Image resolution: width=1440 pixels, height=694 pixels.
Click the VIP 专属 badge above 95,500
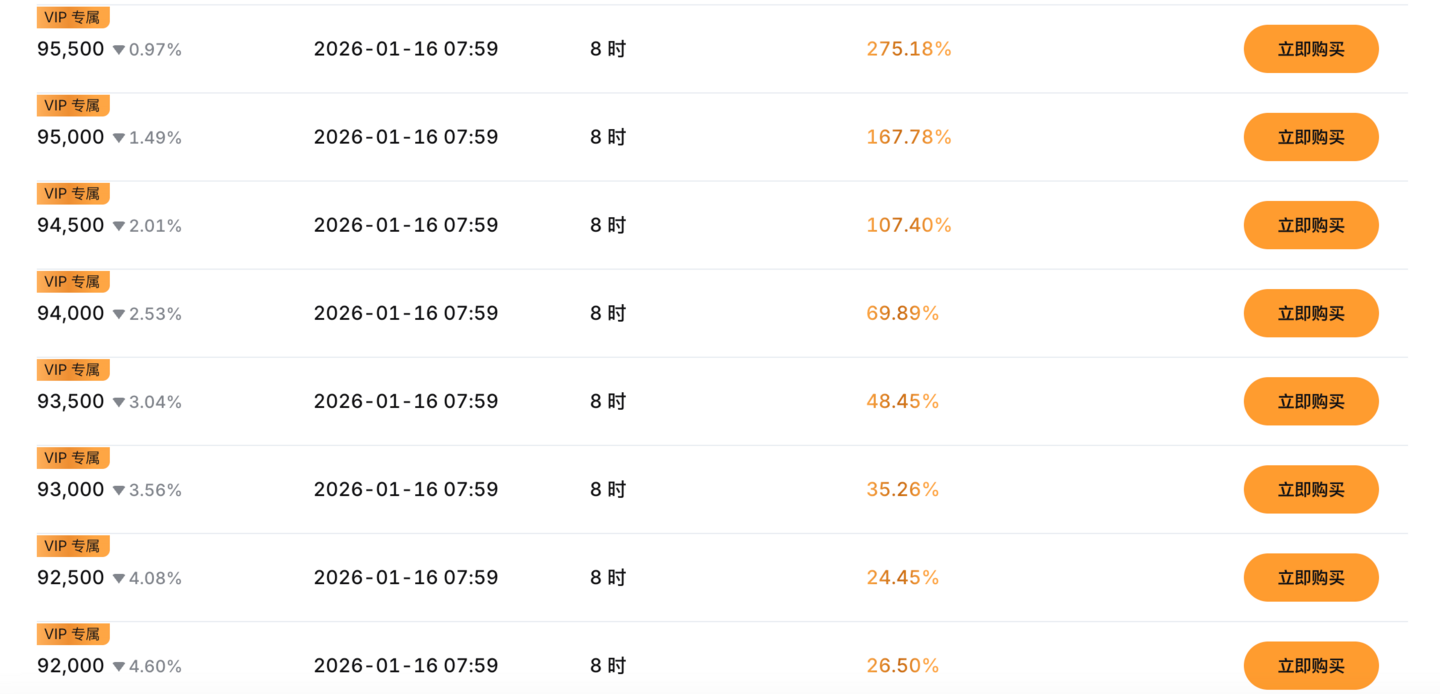point(72,18)
